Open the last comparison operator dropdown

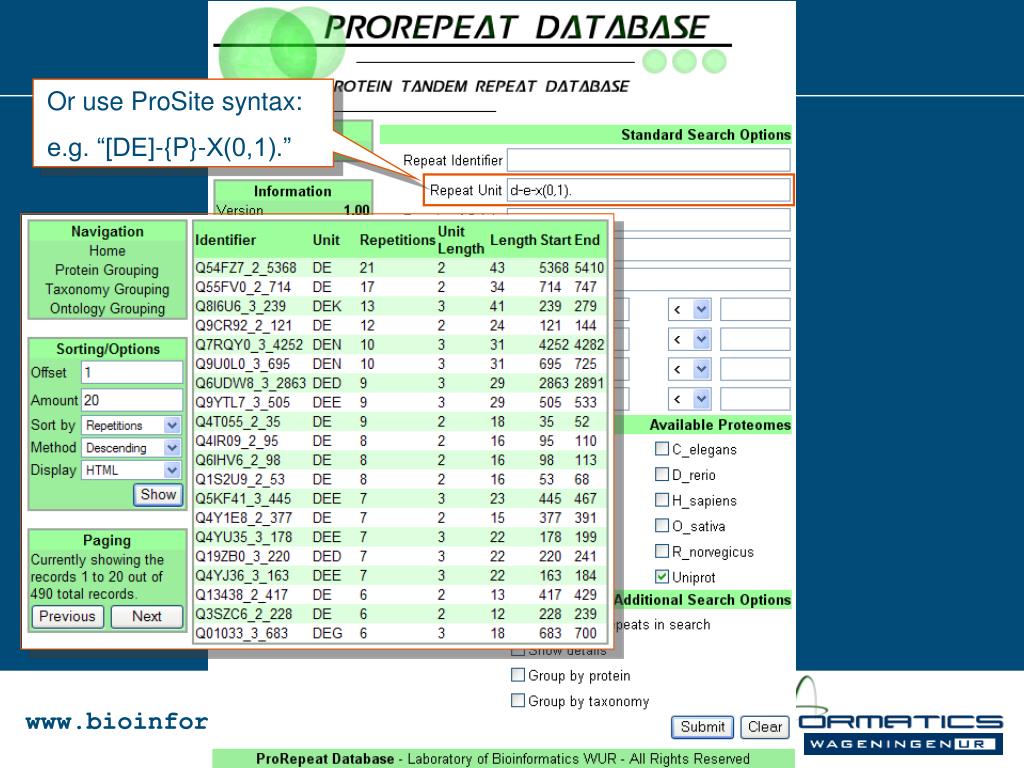tap(689, 399)
